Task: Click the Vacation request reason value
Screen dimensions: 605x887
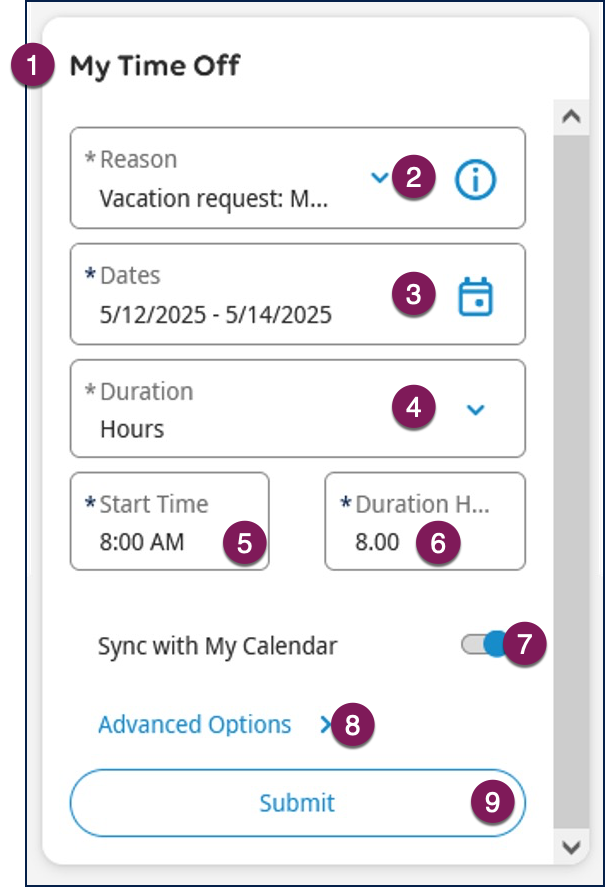Action: (x=213, y=198)
